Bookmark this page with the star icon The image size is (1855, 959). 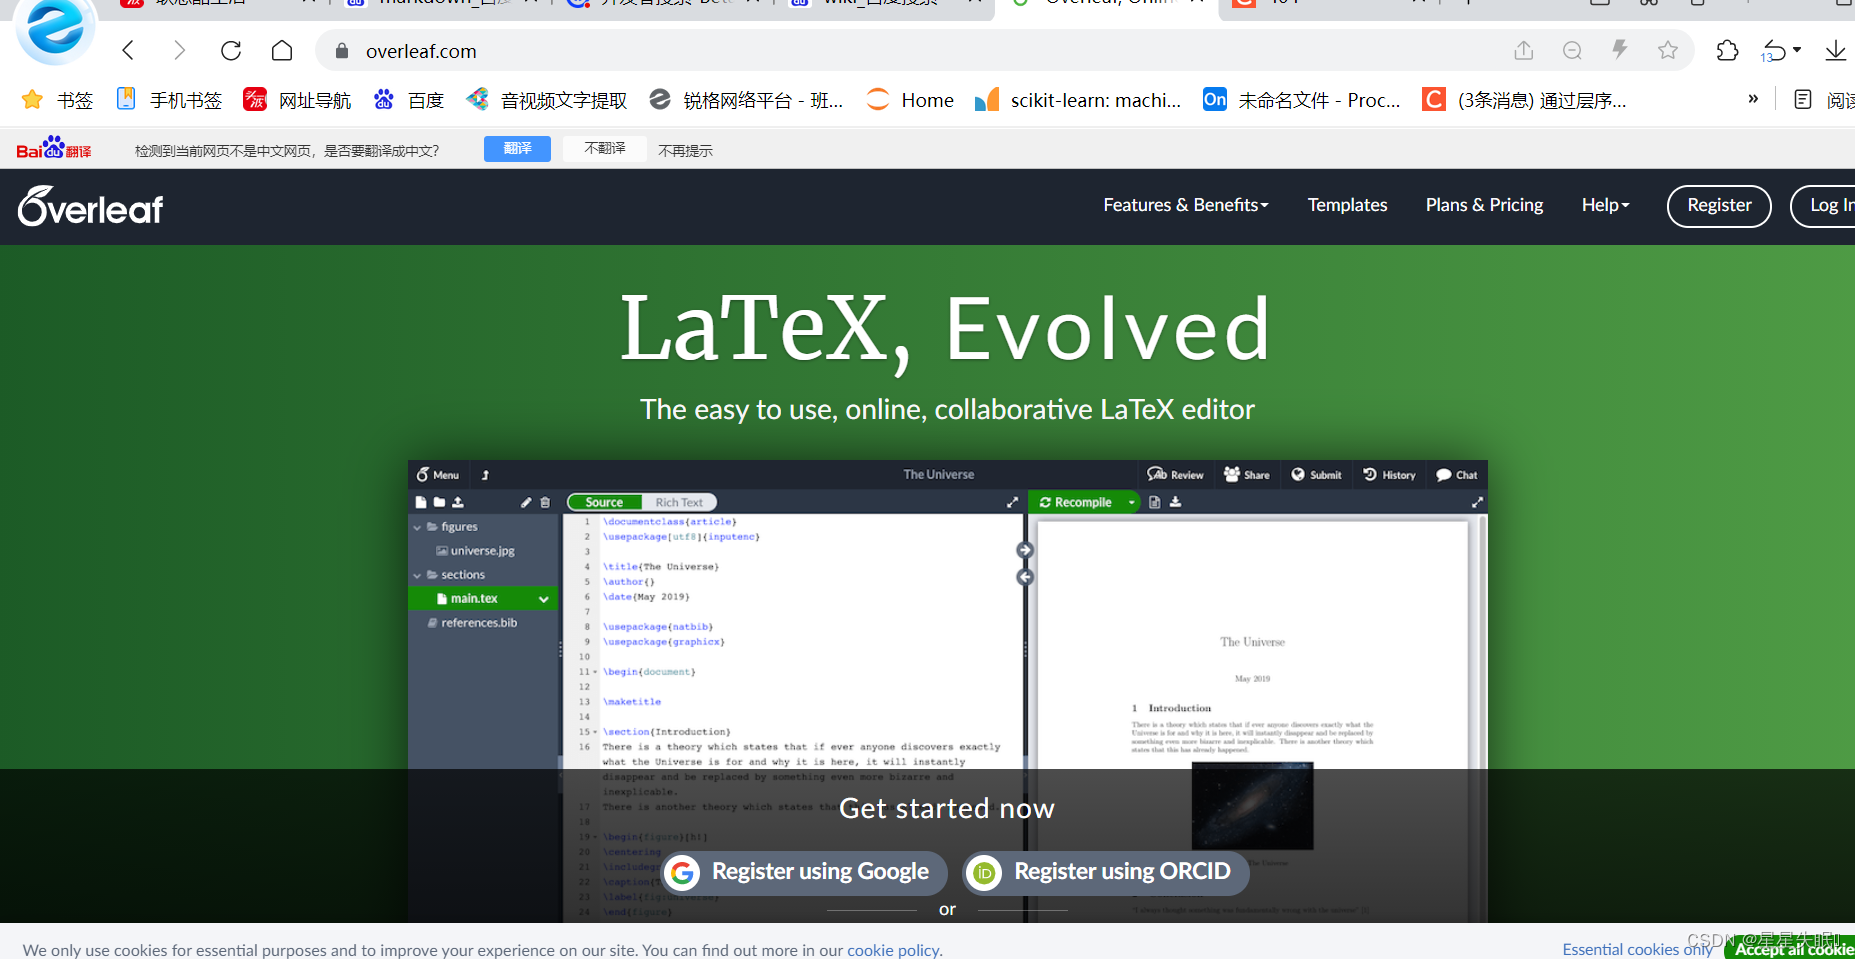[1668, 50]
